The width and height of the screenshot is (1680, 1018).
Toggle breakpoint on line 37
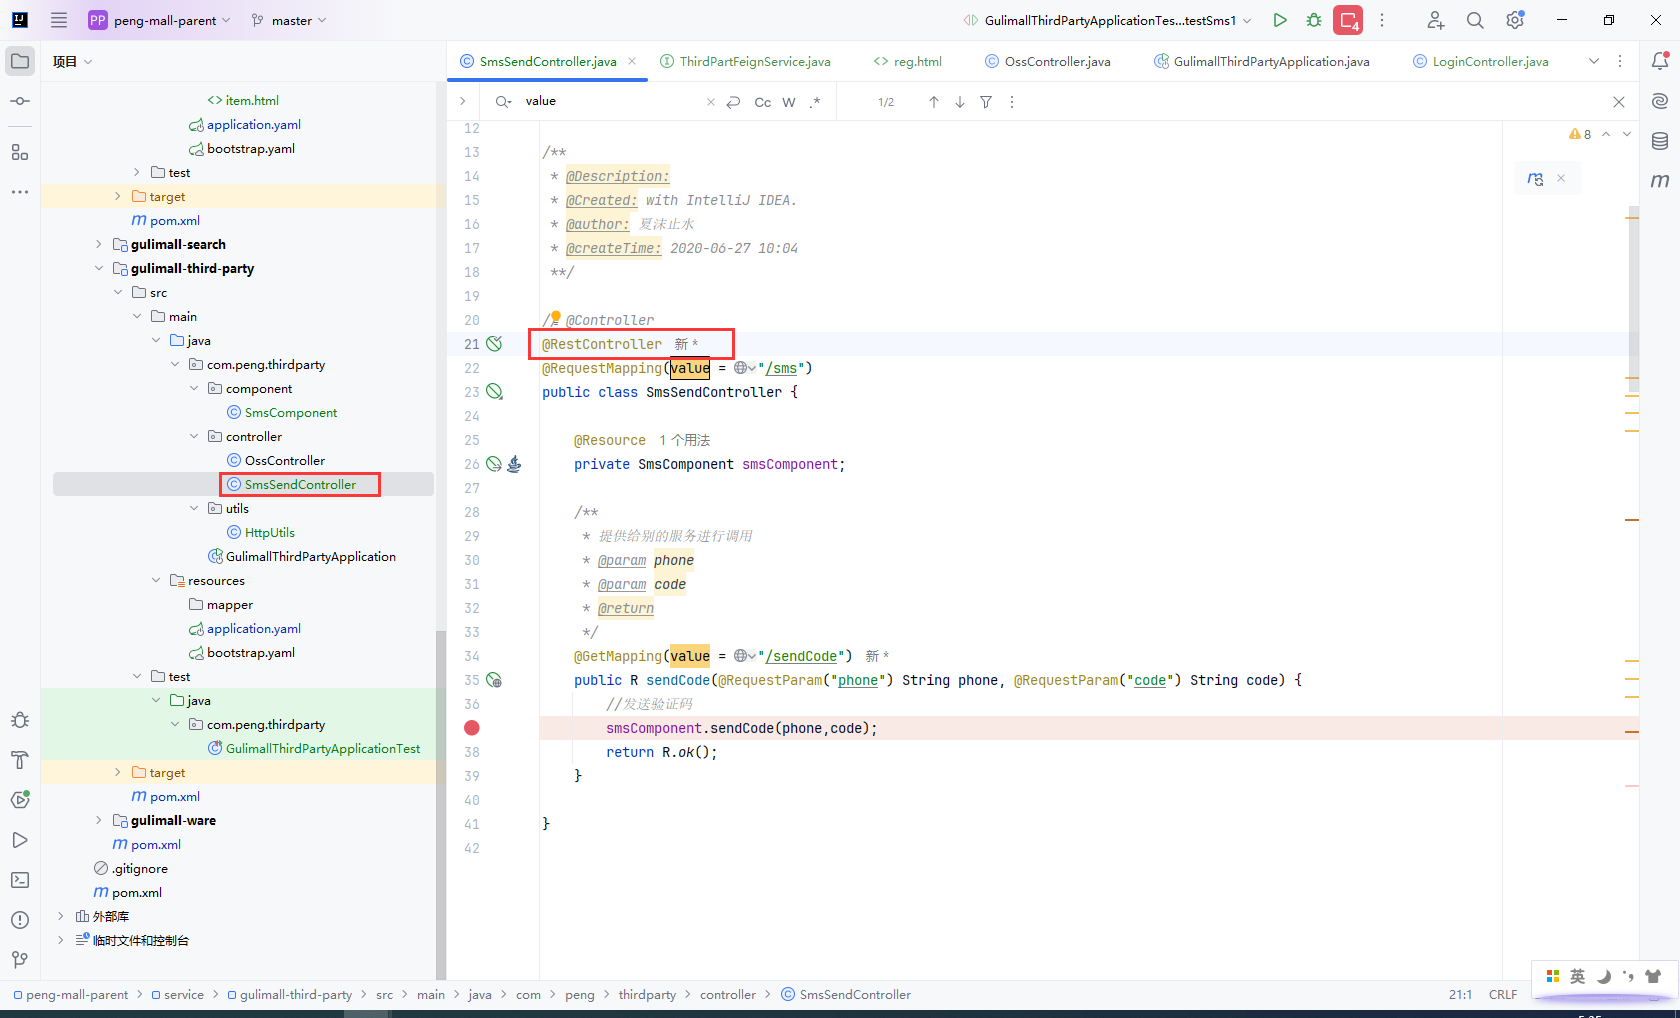coord(472,728)
